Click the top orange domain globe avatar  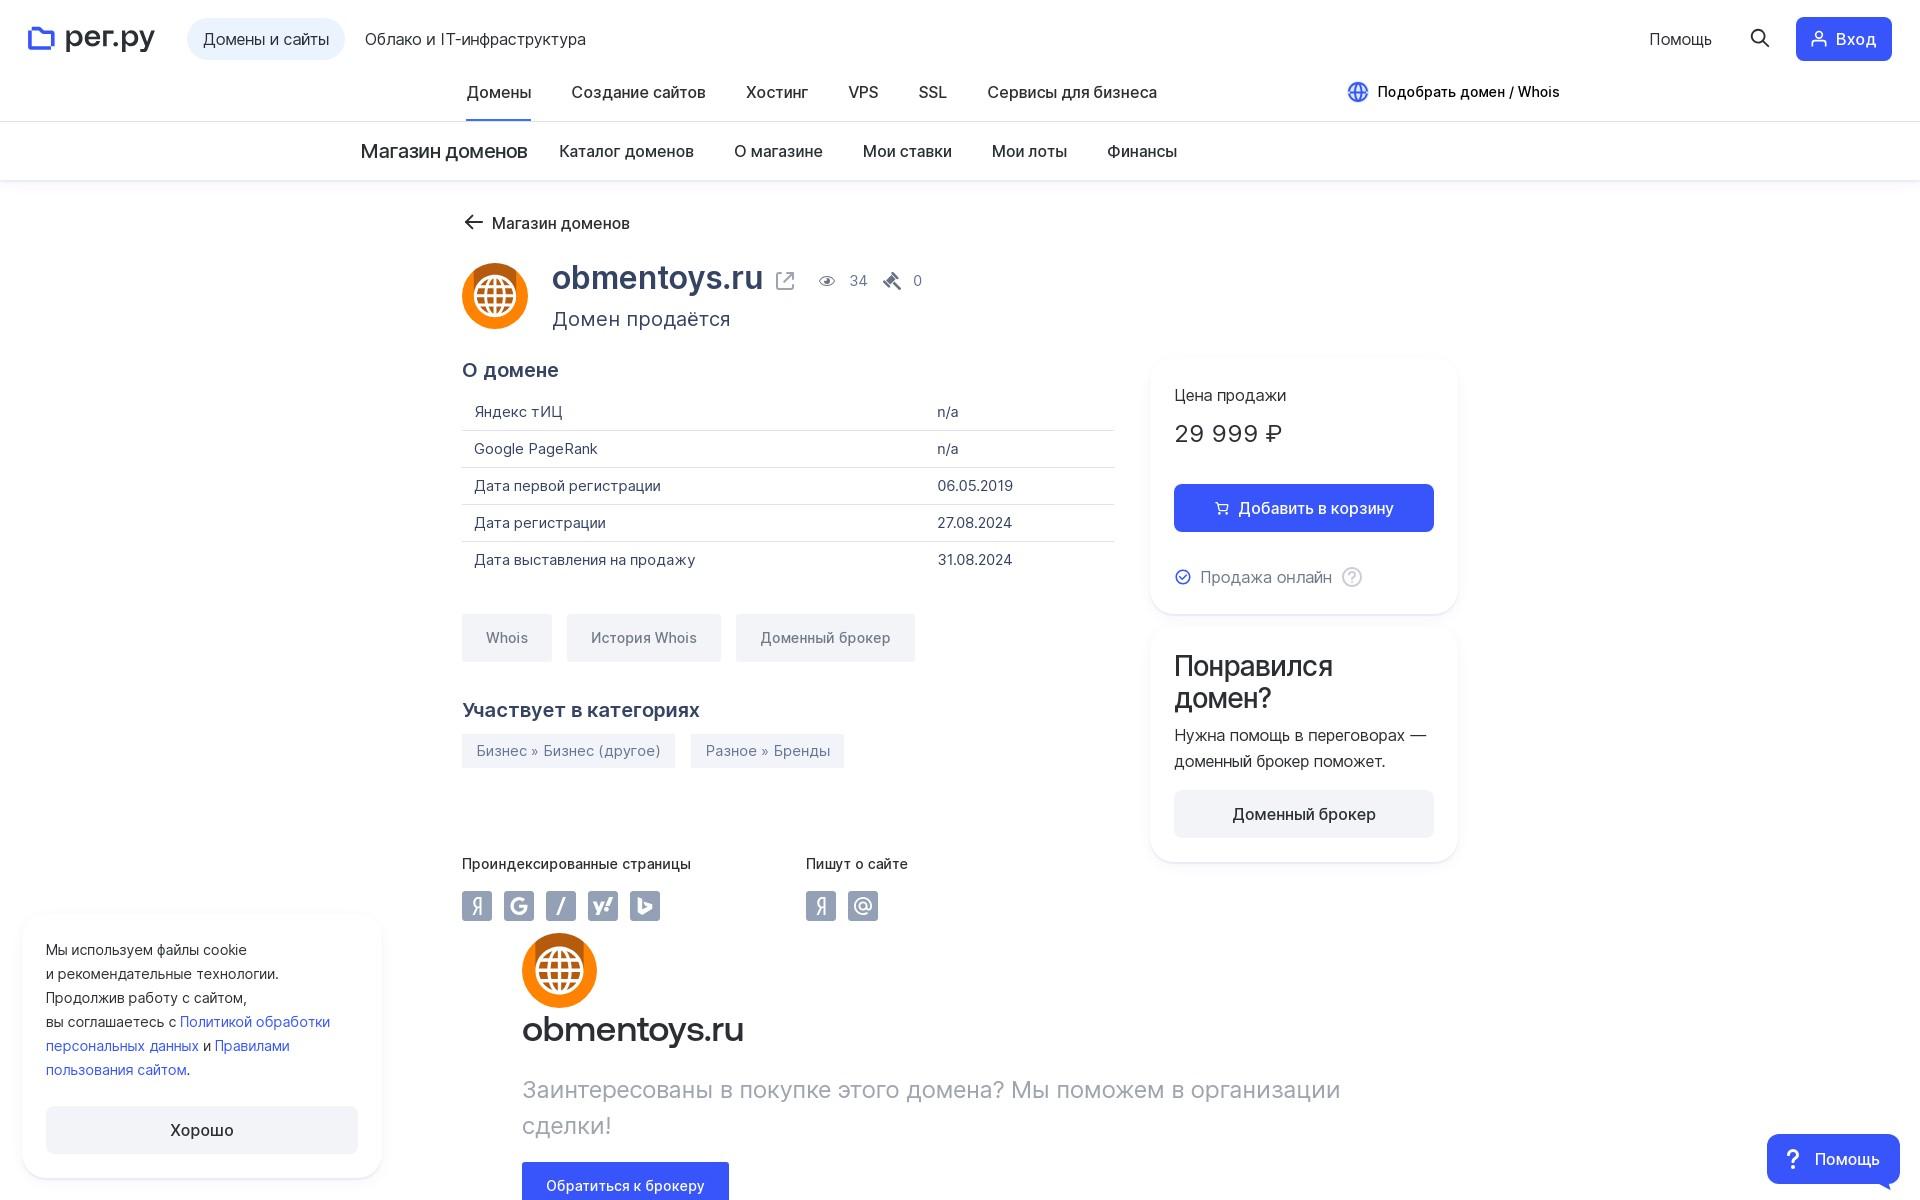pos(495,296)
